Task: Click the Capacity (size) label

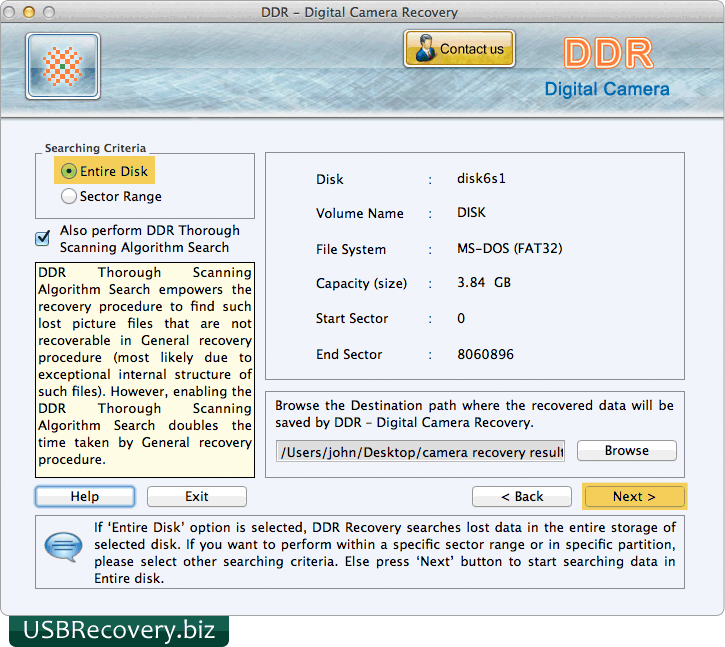Action: 361,283
